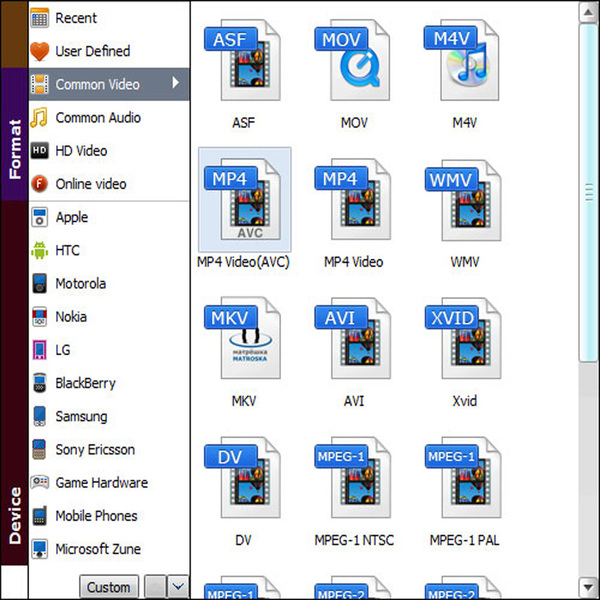Select the DV format icon
The image size is (600, 600).
243,478
